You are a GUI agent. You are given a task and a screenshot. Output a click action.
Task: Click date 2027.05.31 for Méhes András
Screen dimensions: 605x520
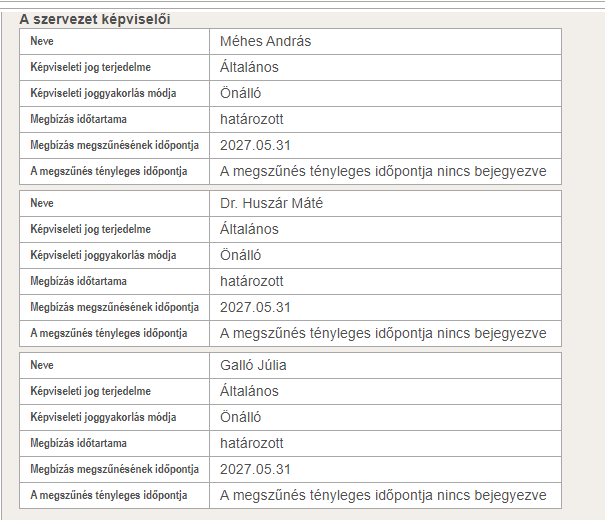point(255,145)
